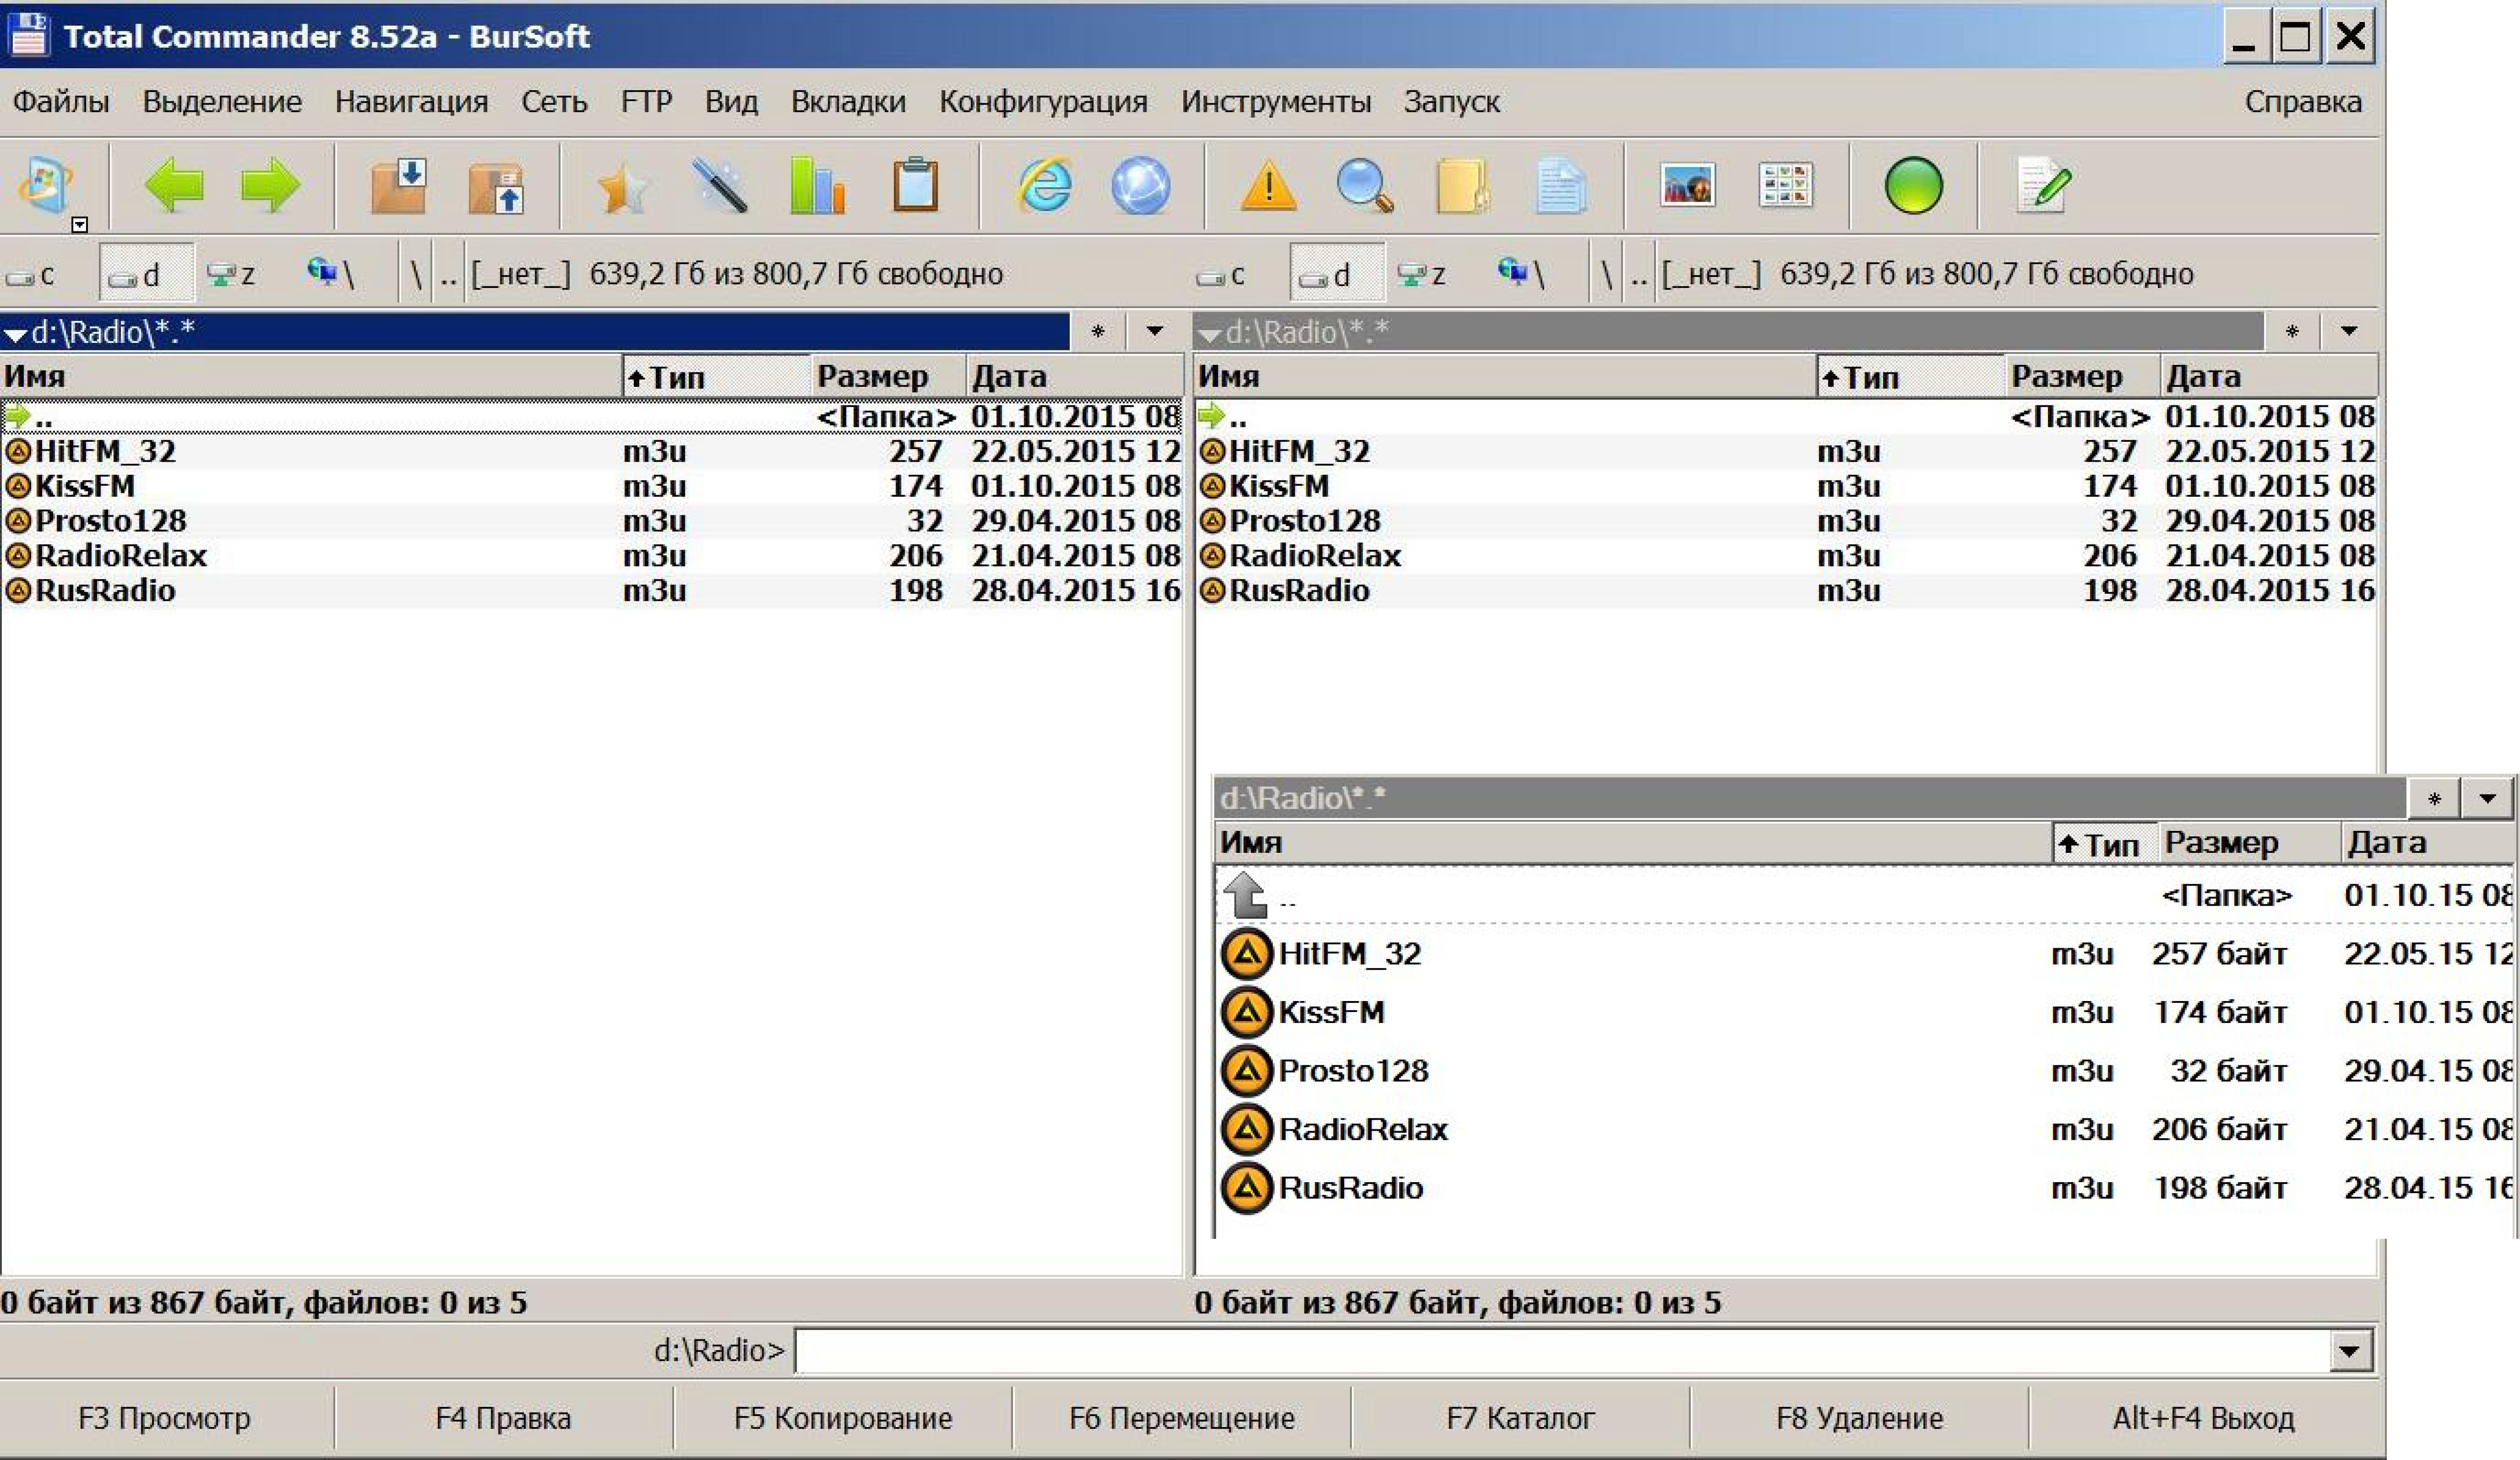Expand right path bar triangle before d:\Radio
Viewport: 2520px width, 1460px height.
[1209, 334]
